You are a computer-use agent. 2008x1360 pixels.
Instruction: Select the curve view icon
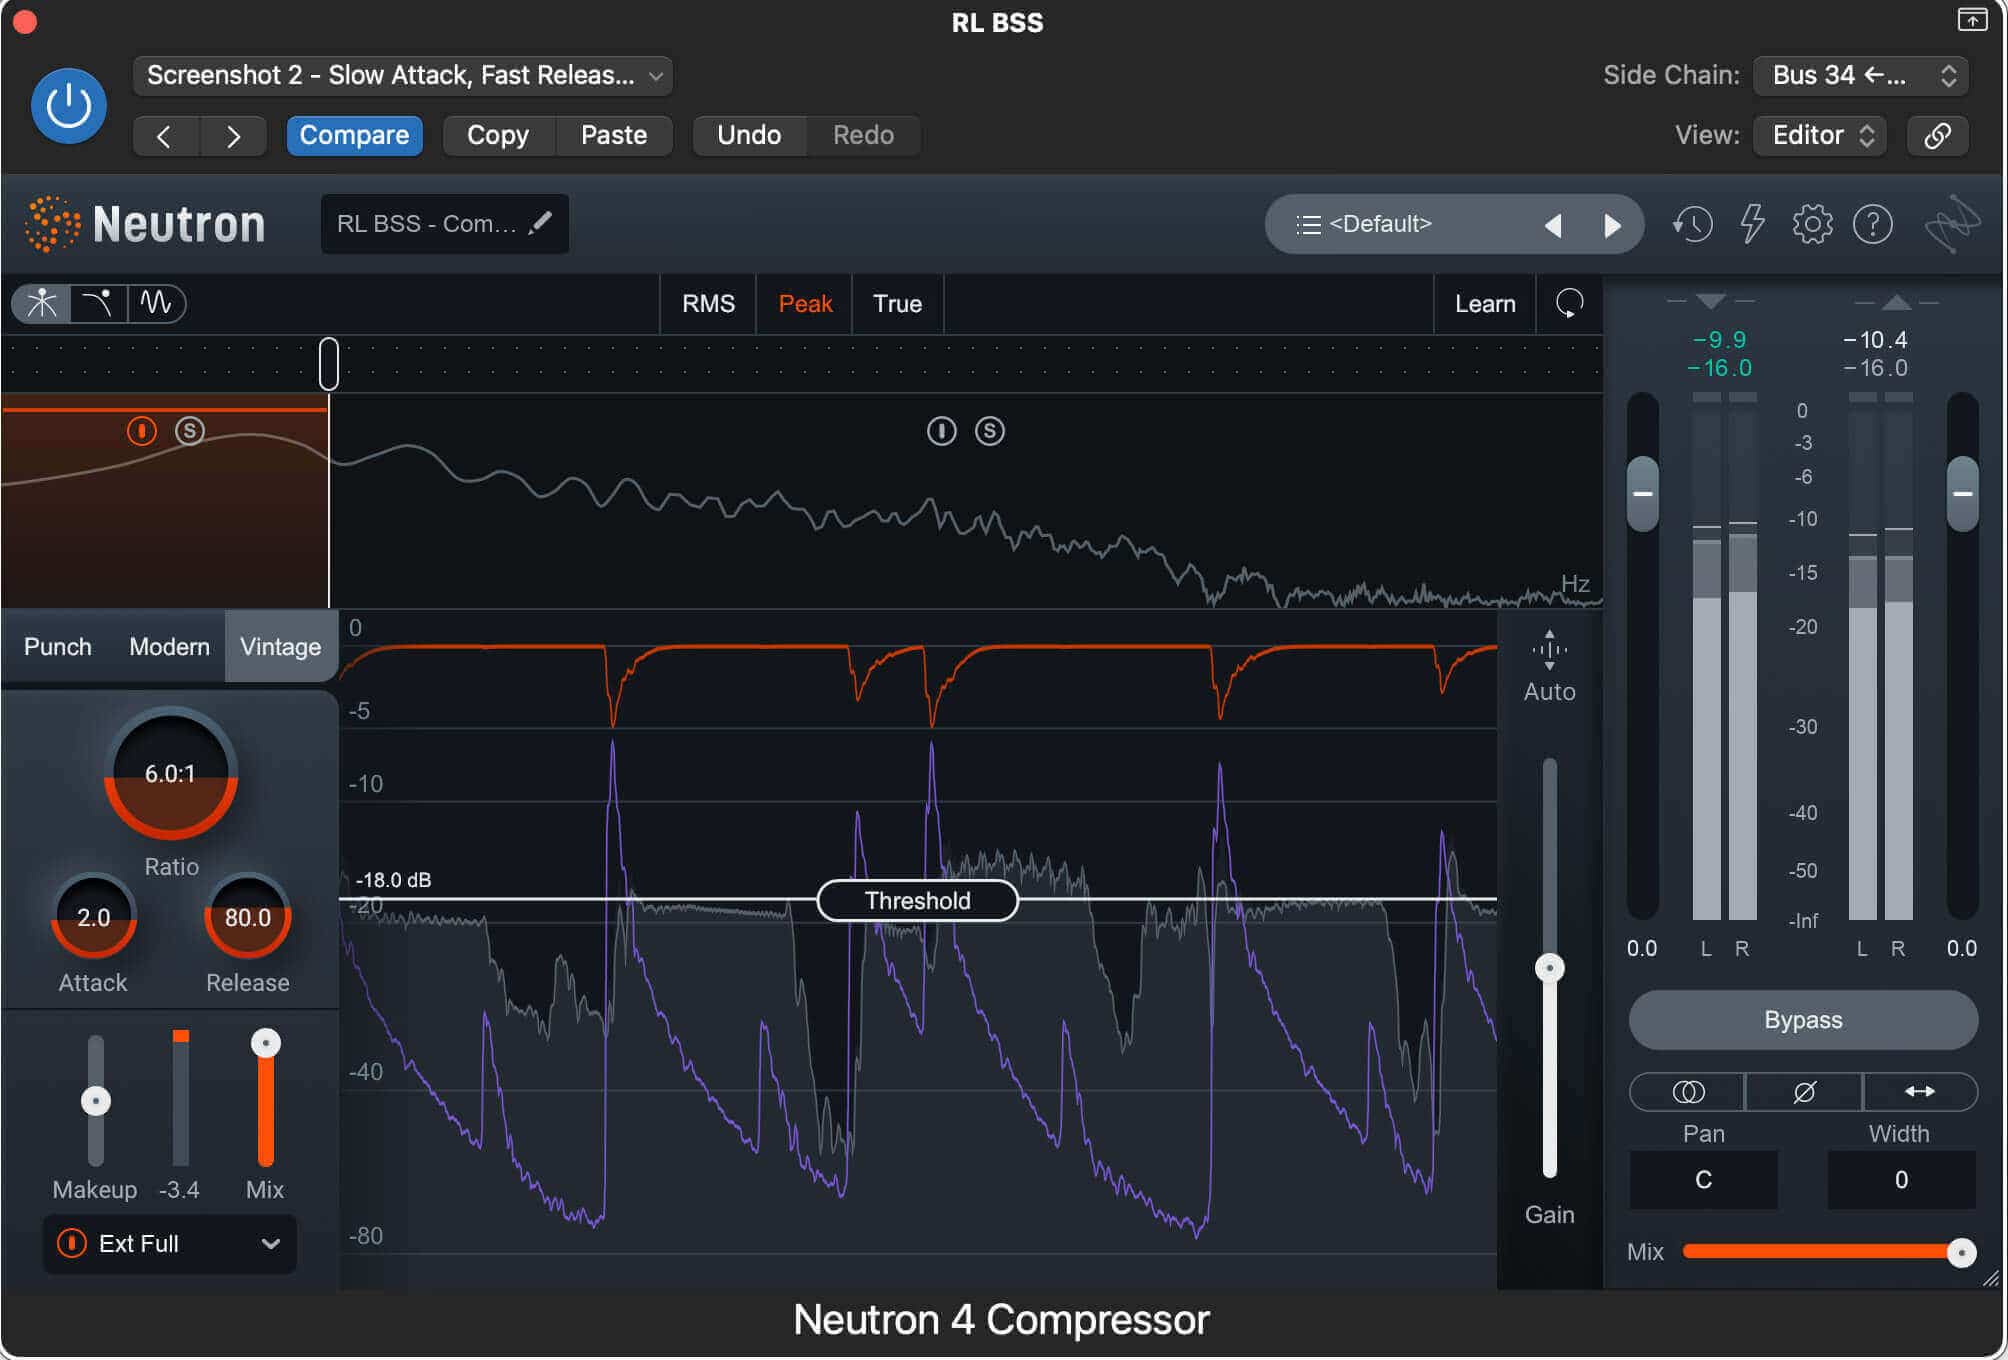pyautogui.click(x=98, y=303)
